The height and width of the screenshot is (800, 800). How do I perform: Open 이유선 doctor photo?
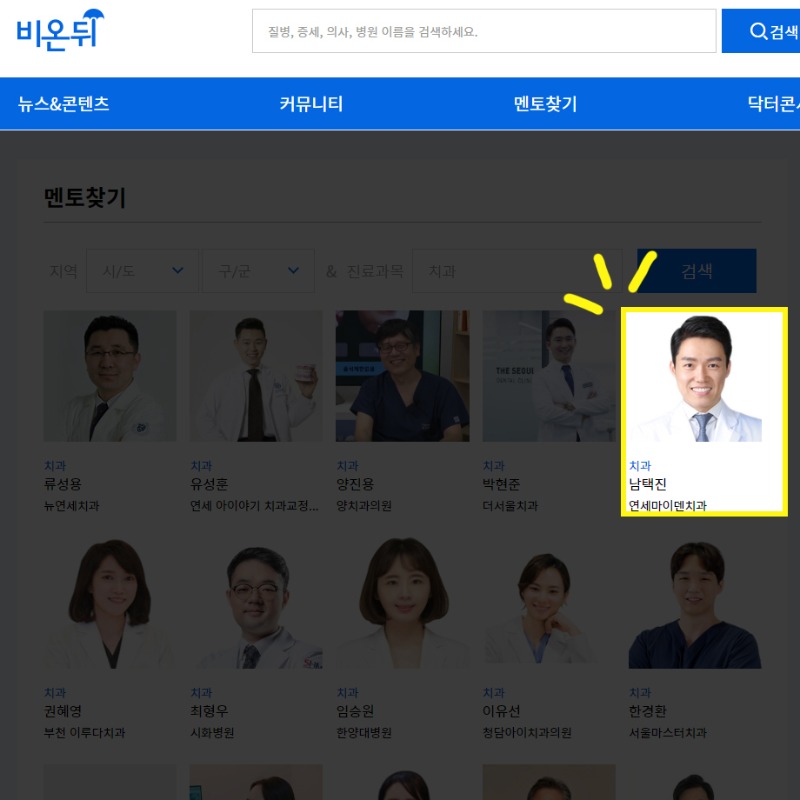548,603
